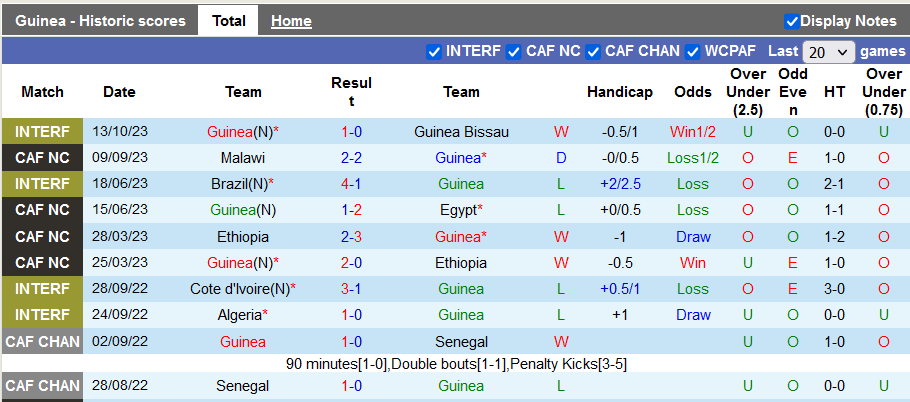Viewport: 910px width, 402px height.
Task: Click the Handicap column header
Action: 619,92
